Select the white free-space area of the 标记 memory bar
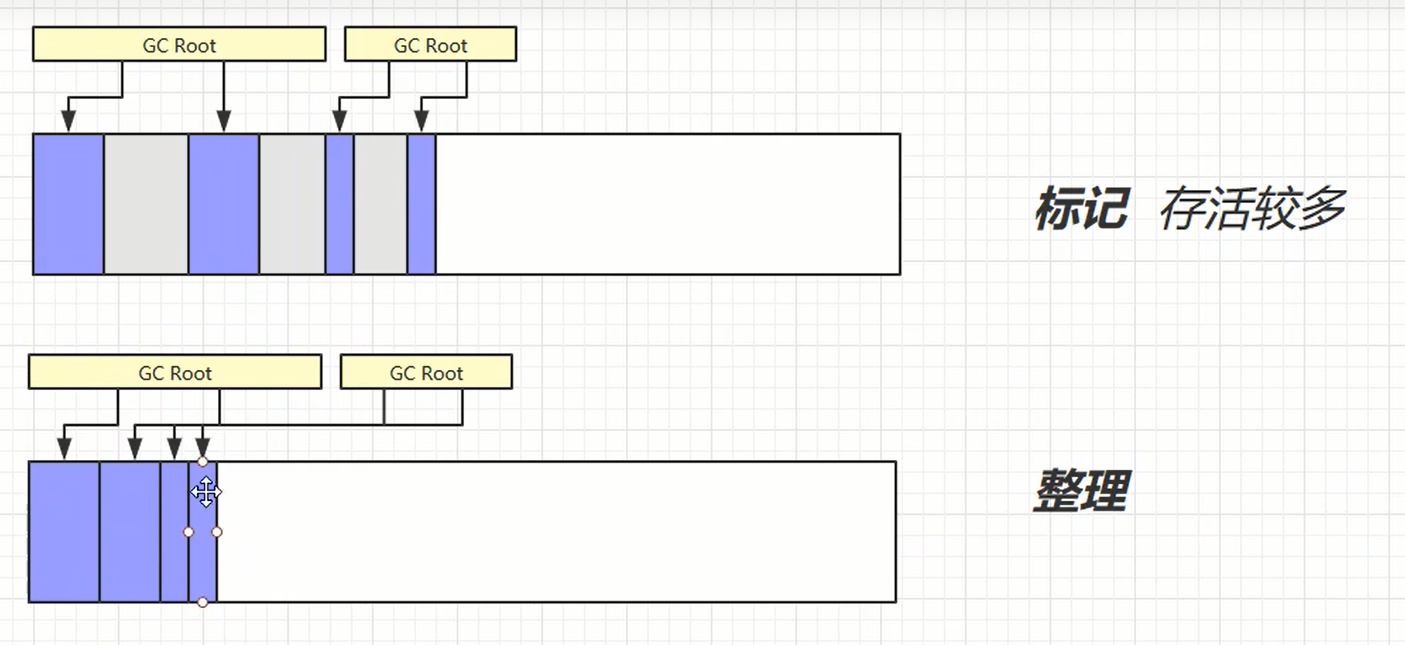This screenshot has width=1405, height=645. [x=668, y=204]
